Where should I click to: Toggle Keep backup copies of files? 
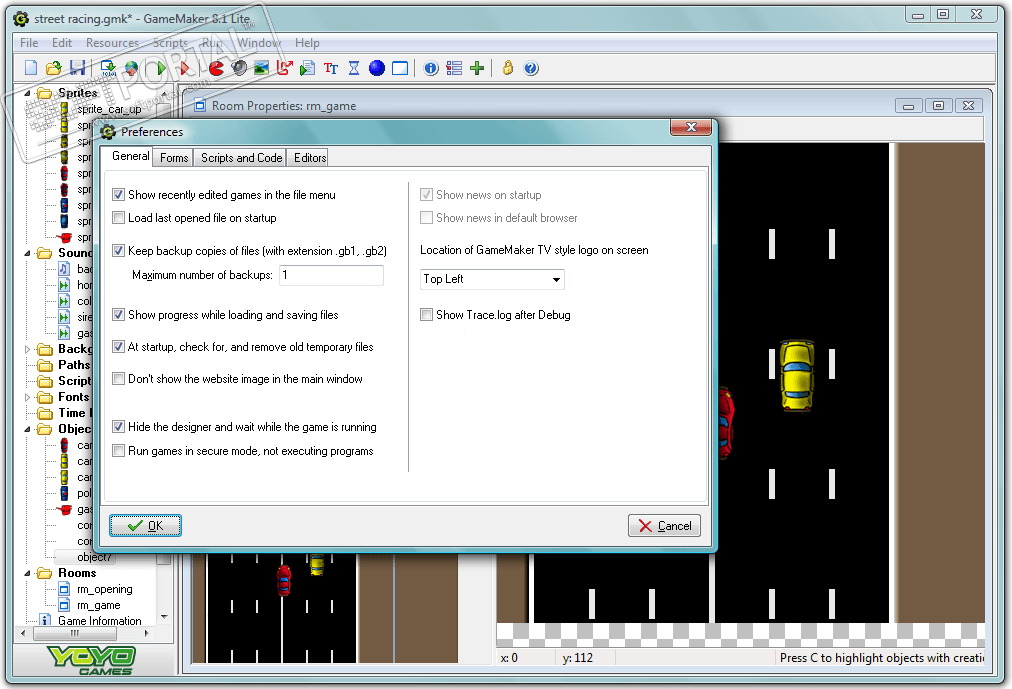pos(118,250)
